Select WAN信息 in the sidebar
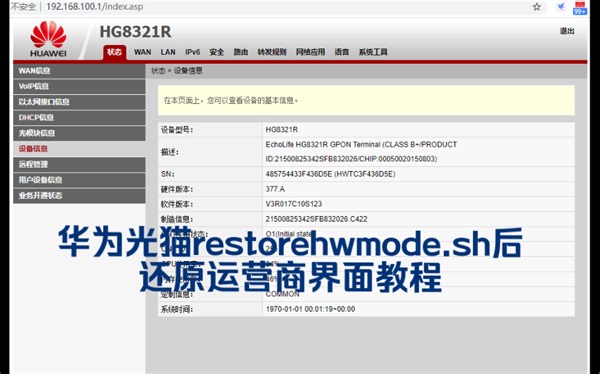The image size is (600, 374). coord(79,71)
